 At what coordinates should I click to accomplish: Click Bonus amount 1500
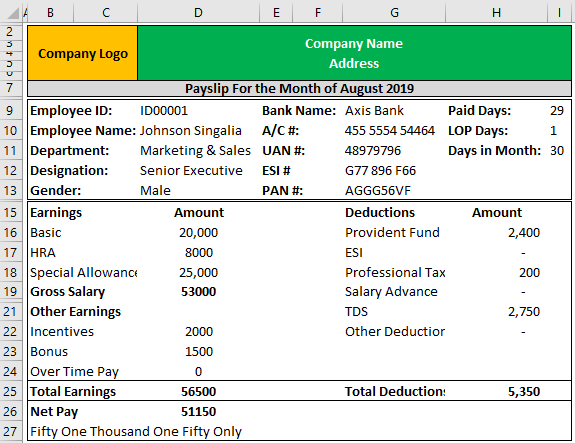click(198, 352)
